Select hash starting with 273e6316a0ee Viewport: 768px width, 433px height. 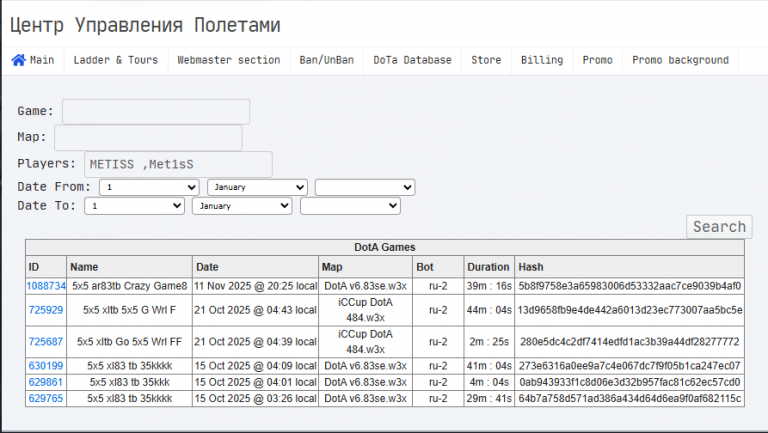point(629,366)
